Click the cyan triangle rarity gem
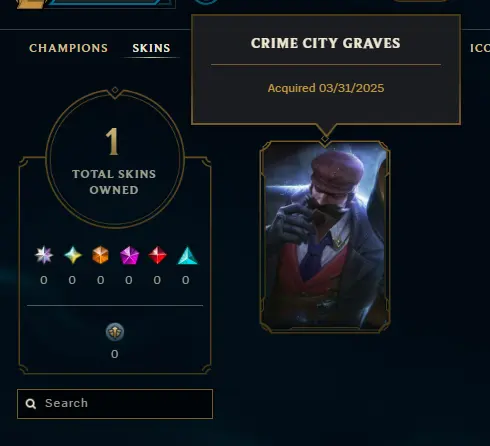Screen dimensions: 490x446 point(187,255)
